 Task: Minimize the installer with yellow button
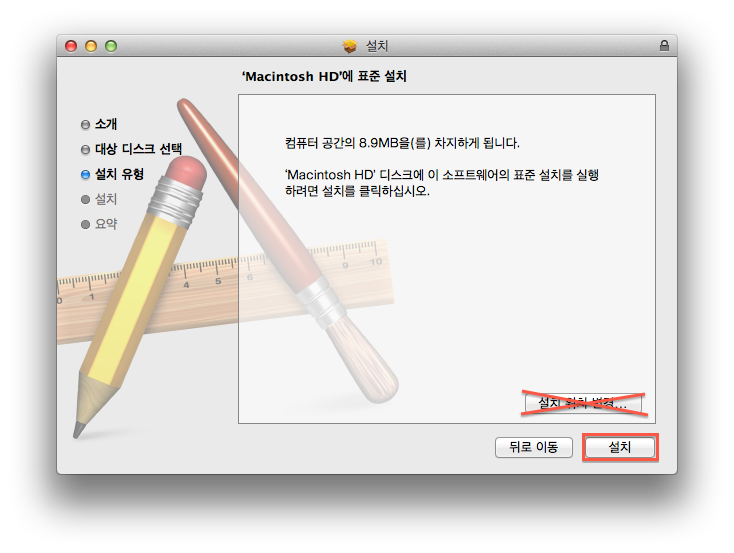pos(91,46)
